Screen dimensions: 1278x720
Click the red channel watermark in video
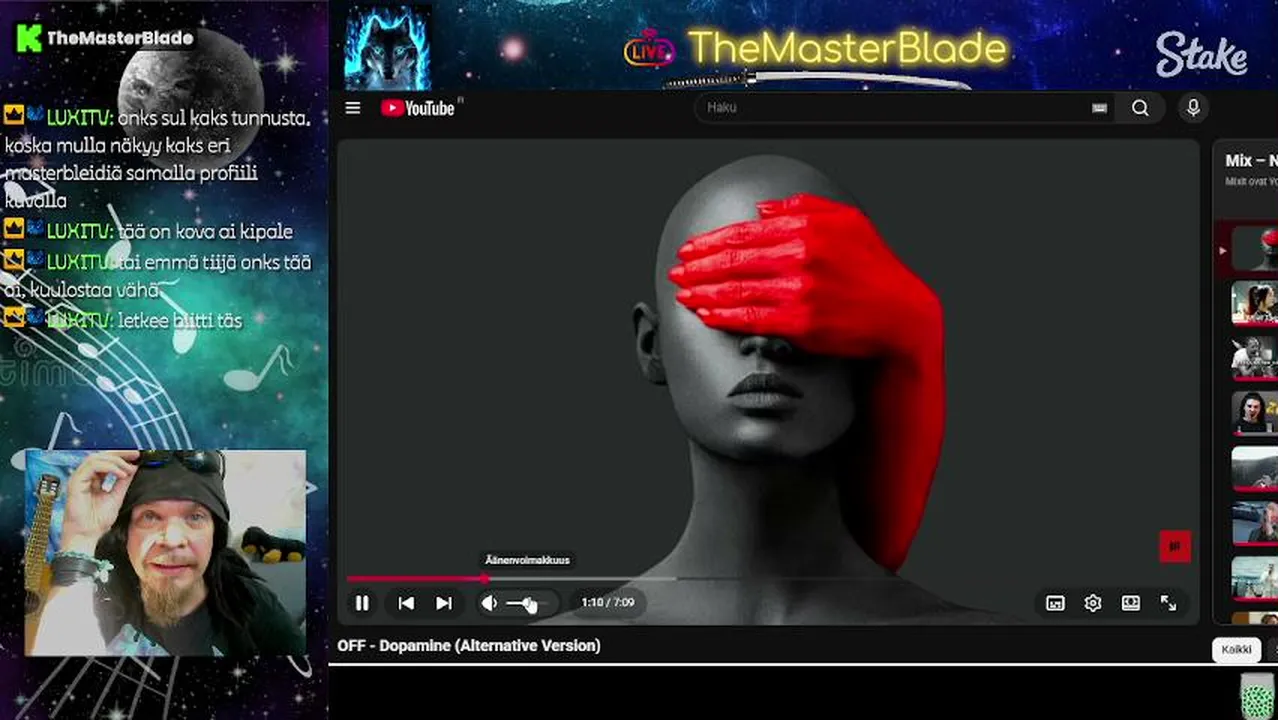(1175, 546)
